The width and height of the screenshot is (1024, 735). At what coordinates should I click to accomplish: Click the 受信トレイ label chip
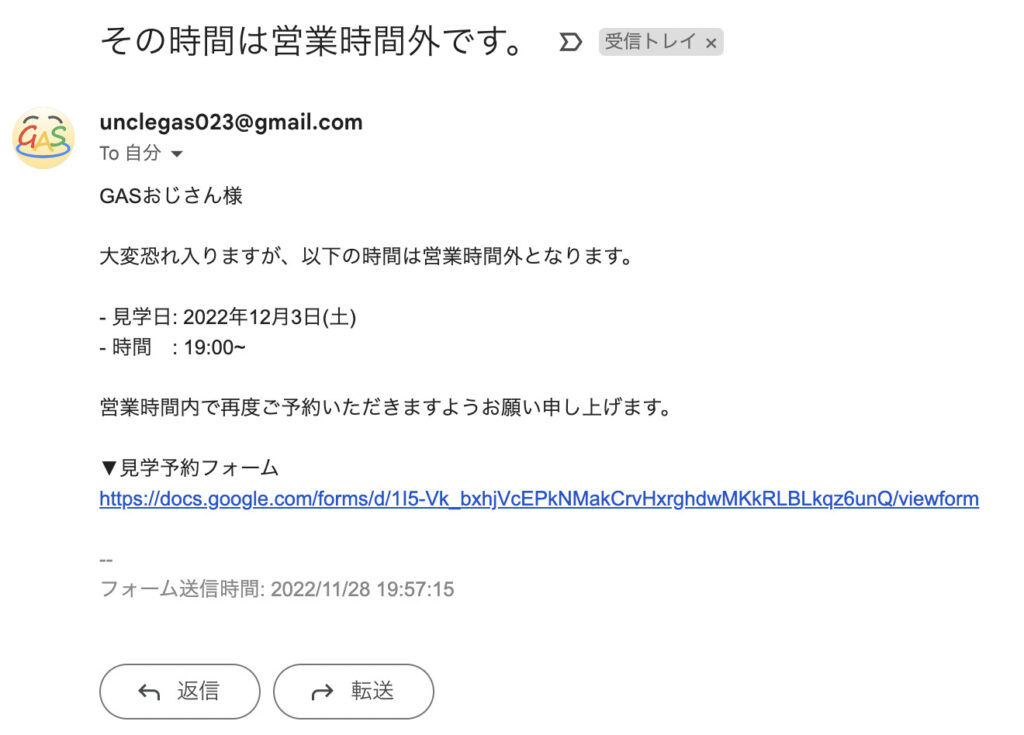point(661,42)
